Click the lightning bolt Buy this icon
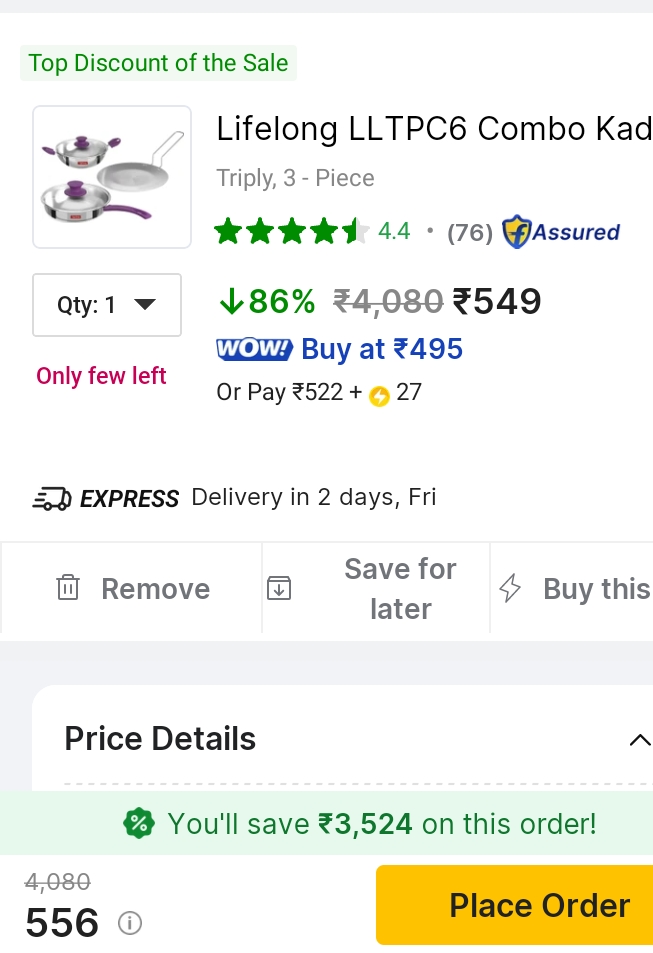653x953 pixels. pyautogui.click(x=510, y=588)
